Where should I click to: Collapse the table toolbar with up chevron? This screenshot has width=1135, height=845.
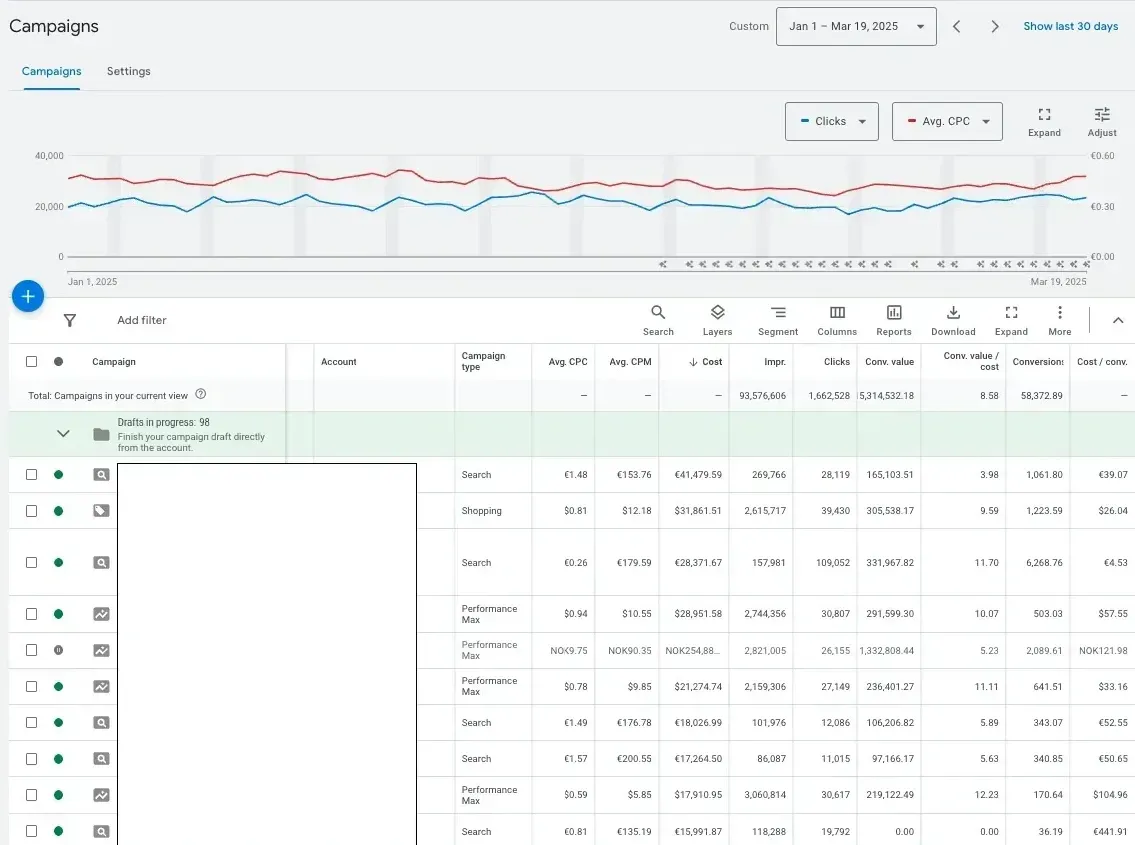(1118, 320)
